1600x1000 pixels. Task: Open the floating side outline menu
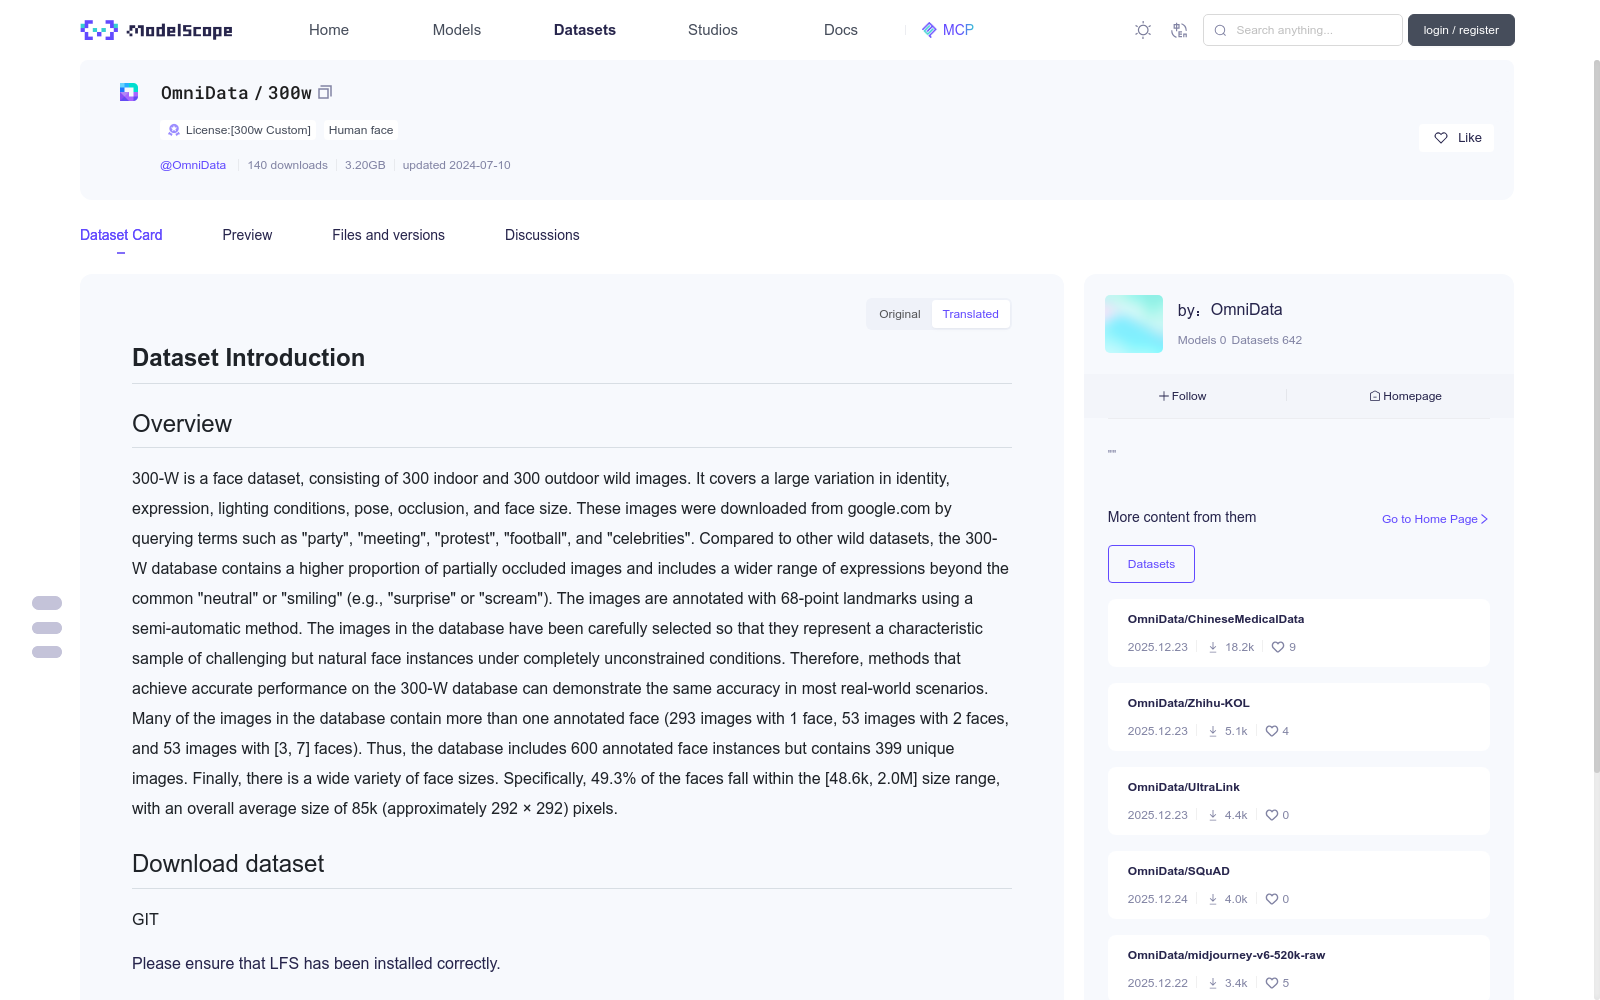(47, 628)
